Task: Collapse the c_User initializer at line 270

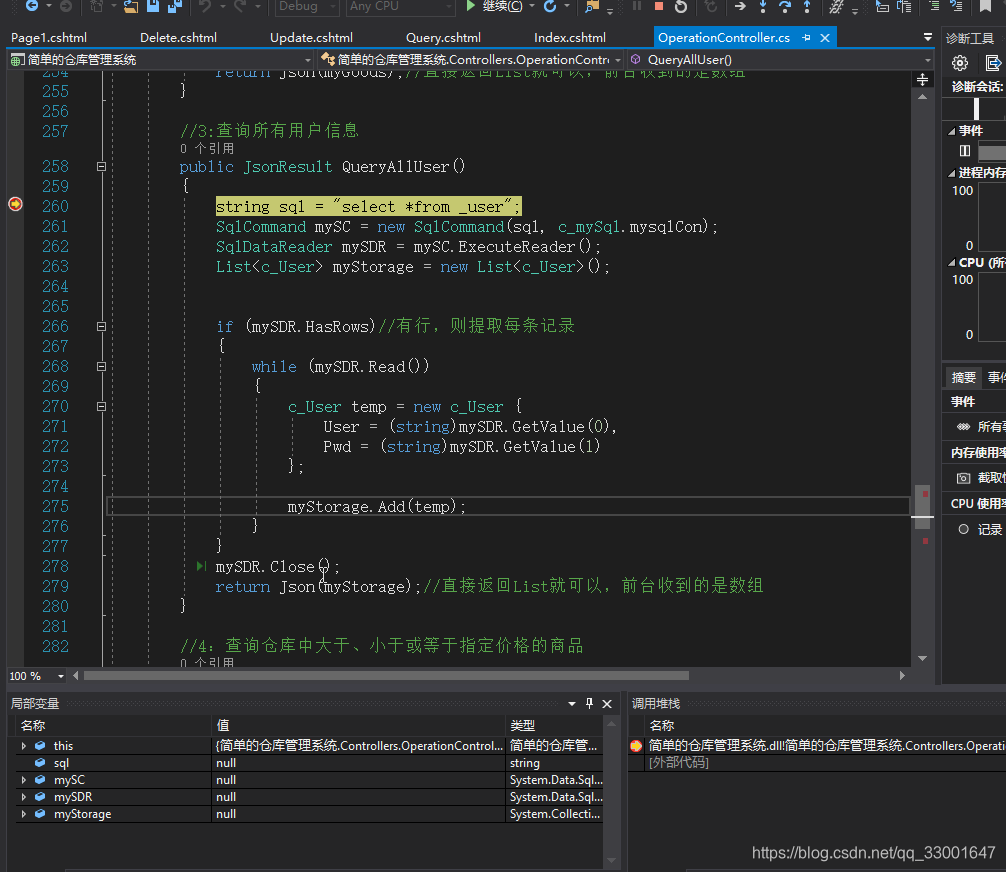Action: 101,406
